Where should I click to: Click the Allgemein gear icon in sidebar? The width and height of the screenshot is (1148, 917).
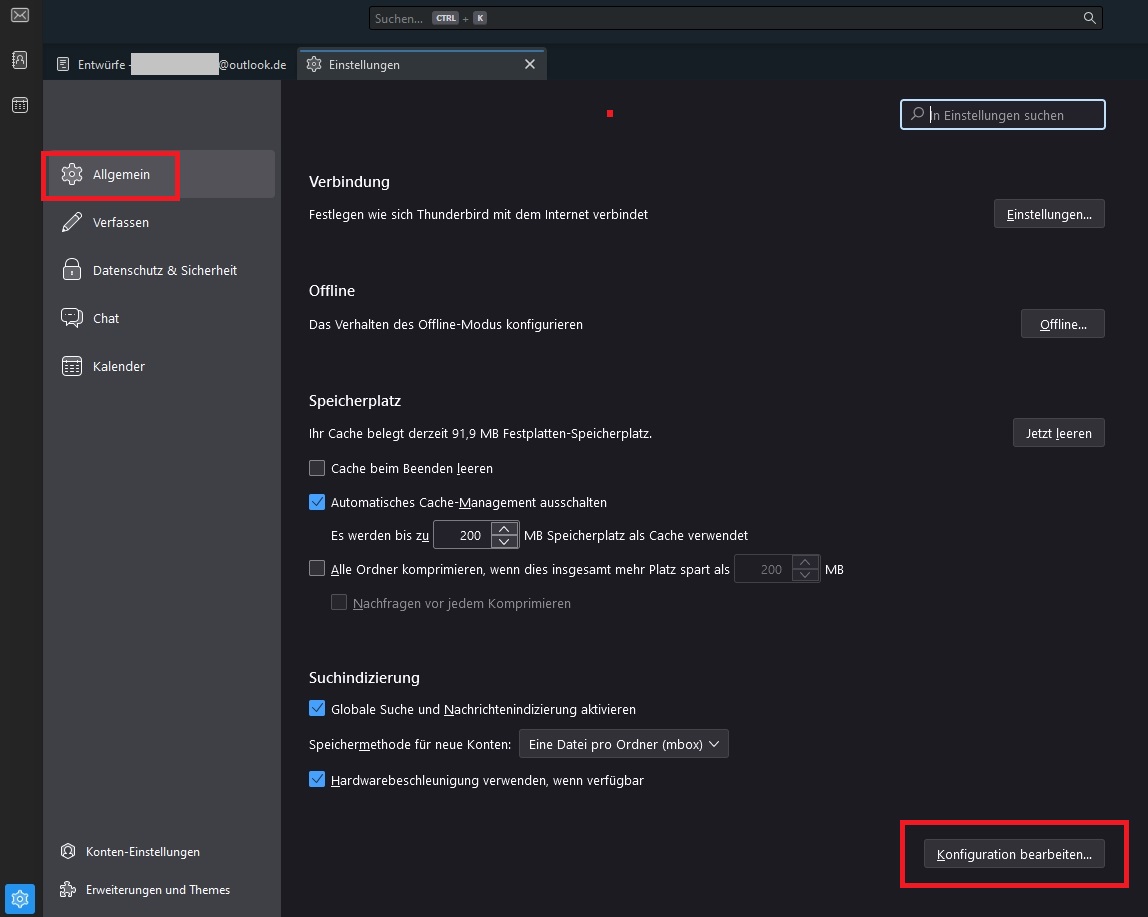tap(72, 174)
